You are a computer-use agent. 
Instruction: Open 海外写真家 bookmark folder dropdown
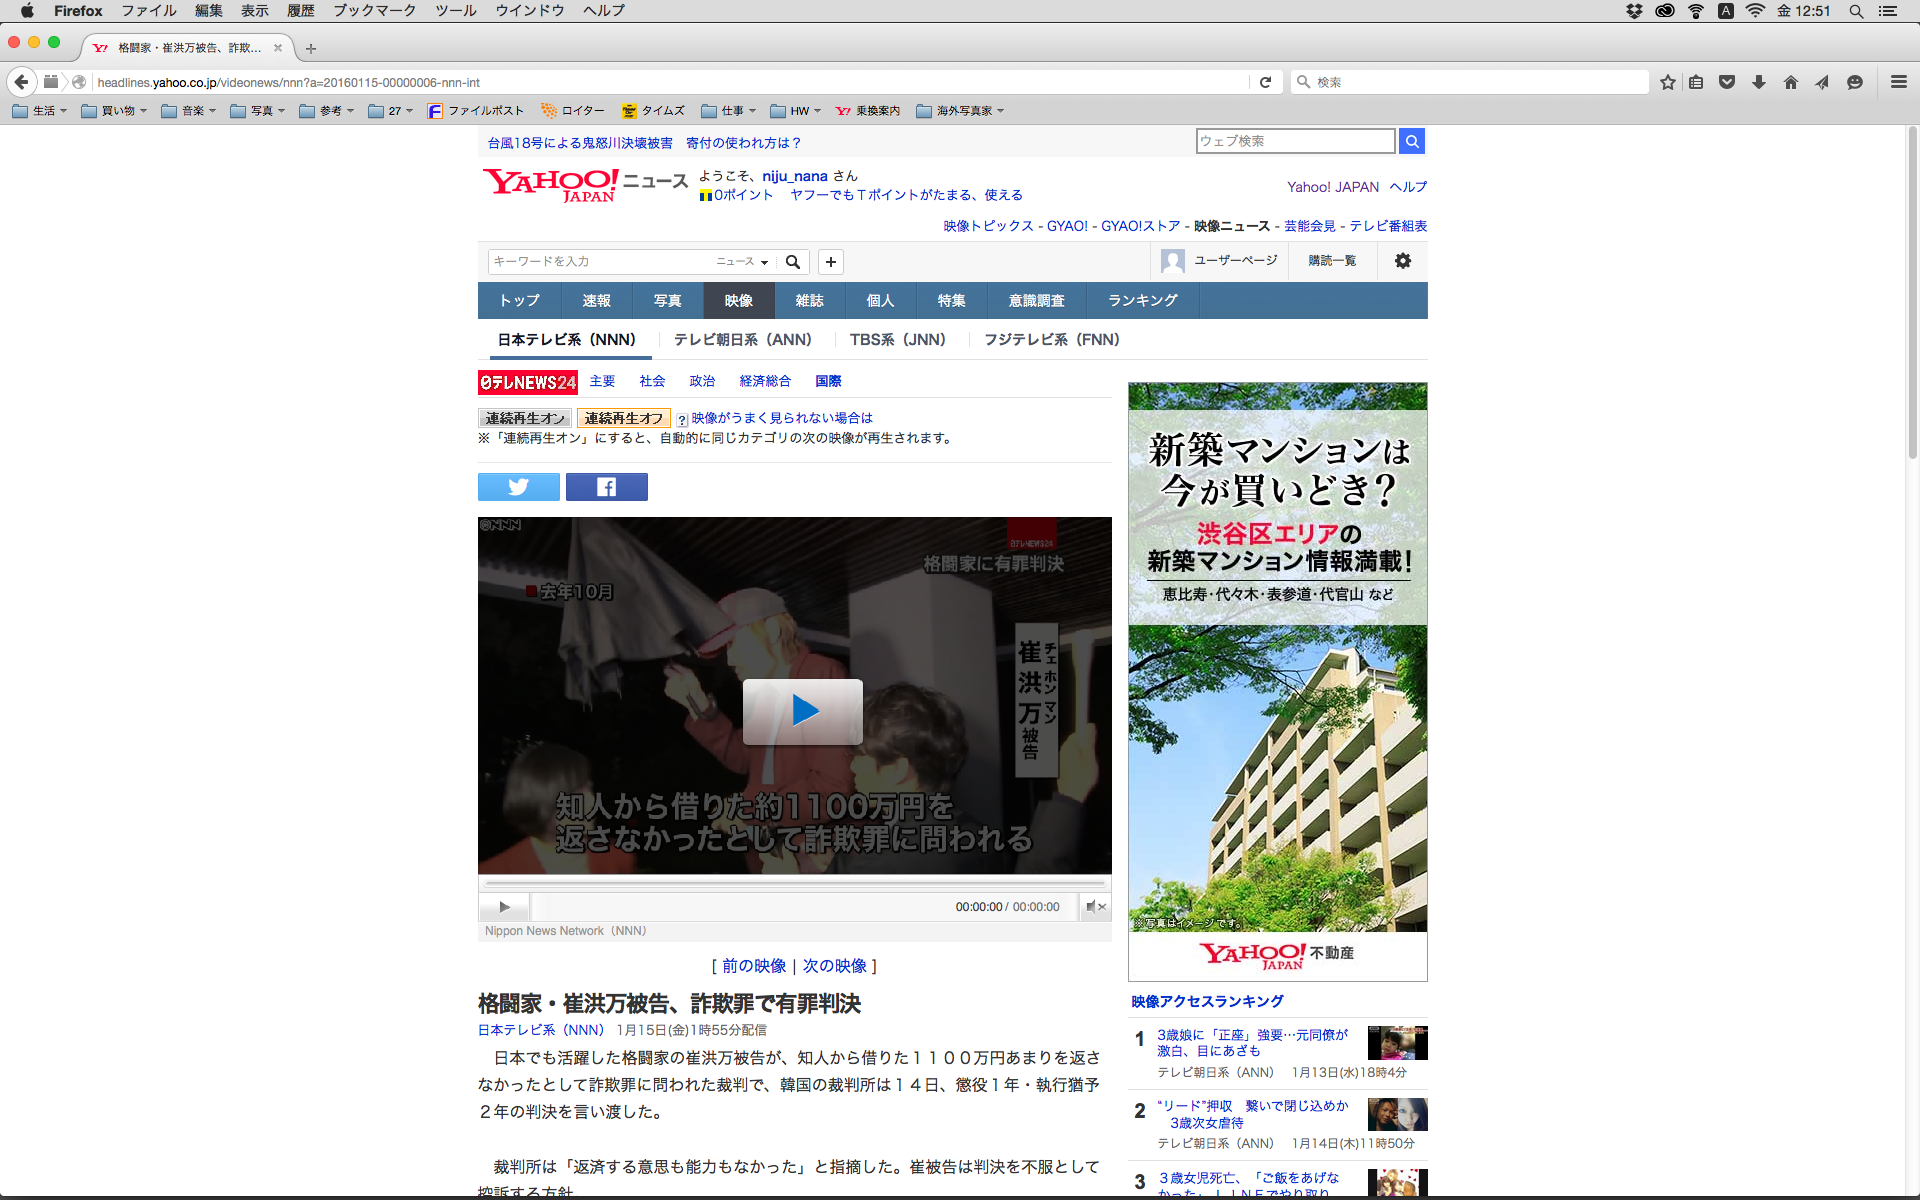(960, 111)
